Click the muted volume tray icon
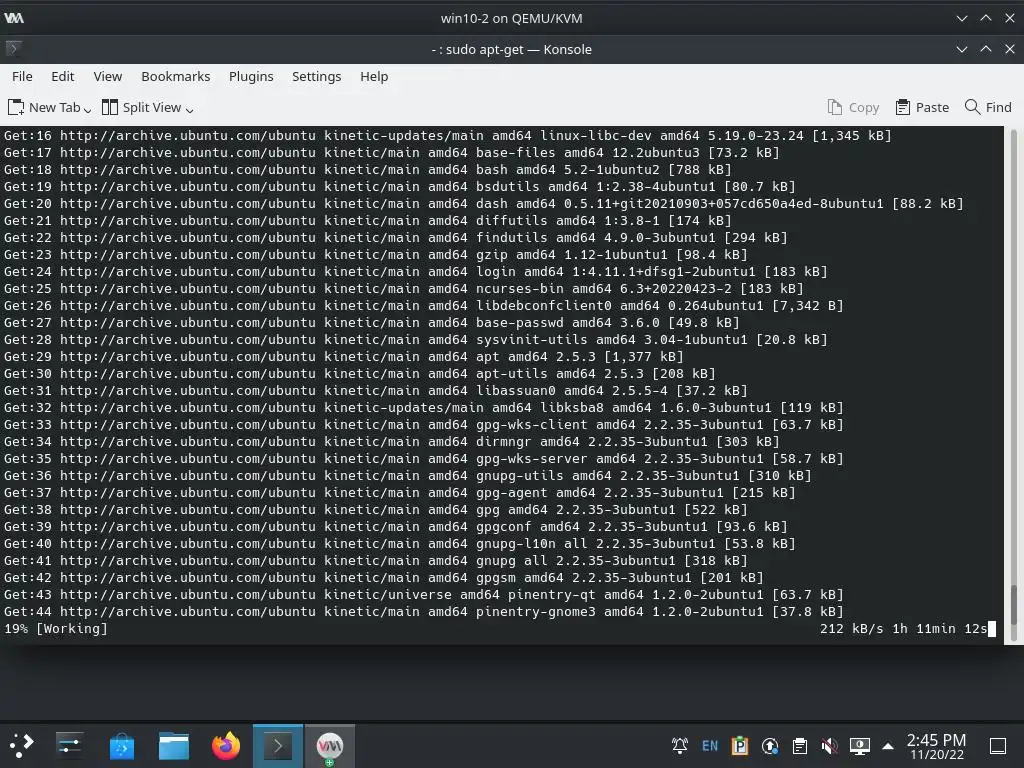Image resolution: width=1024 pixels, height=768 pixels. tap(829, 745)
